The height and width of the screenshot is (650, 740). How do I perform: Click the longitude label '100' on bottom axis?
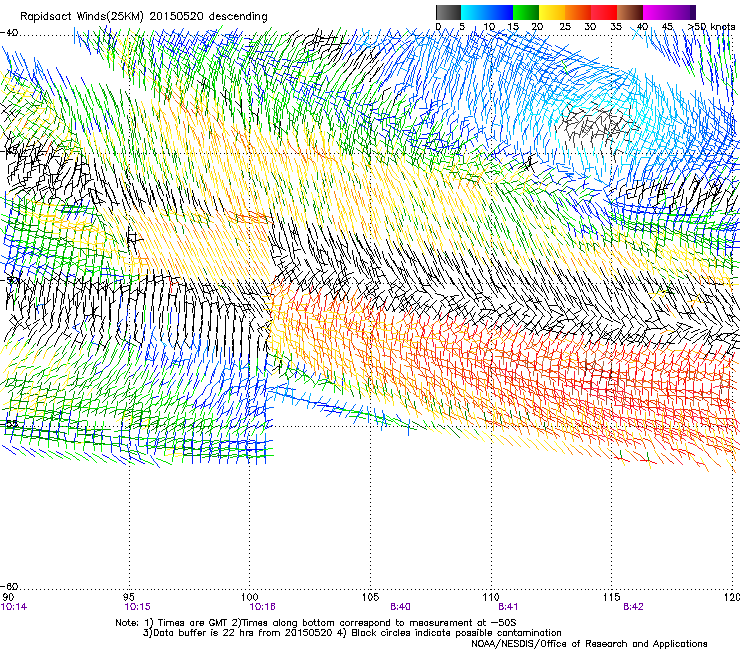point(250,597)
